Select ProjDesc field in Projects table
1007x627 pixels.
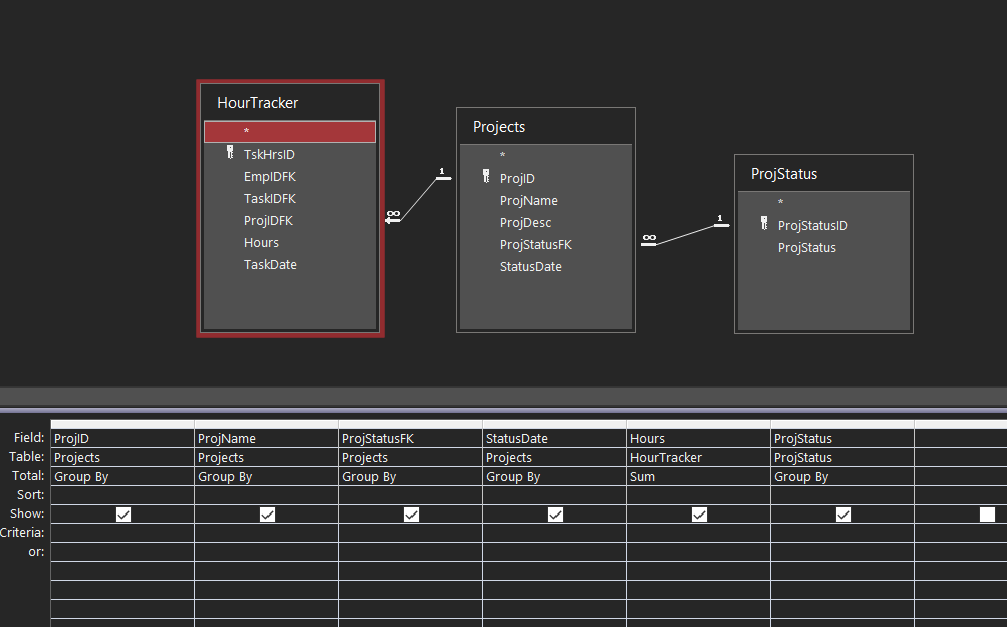coord(546,222)
